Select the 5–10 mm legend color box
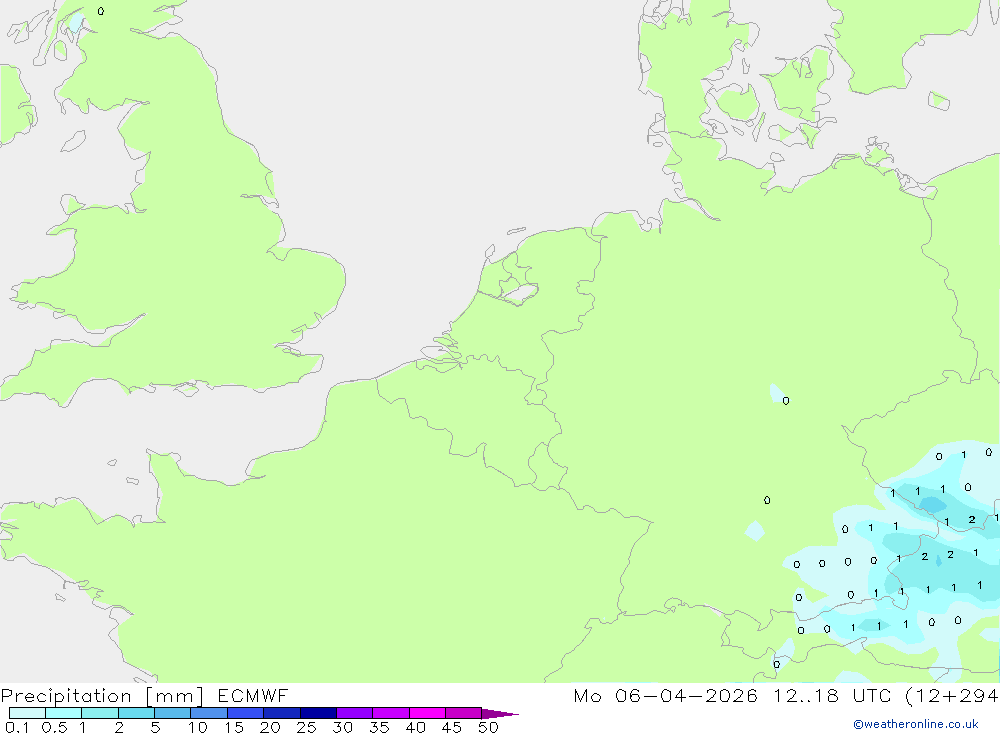This screenshot has height=733, width=1000. tap(173, 713)
